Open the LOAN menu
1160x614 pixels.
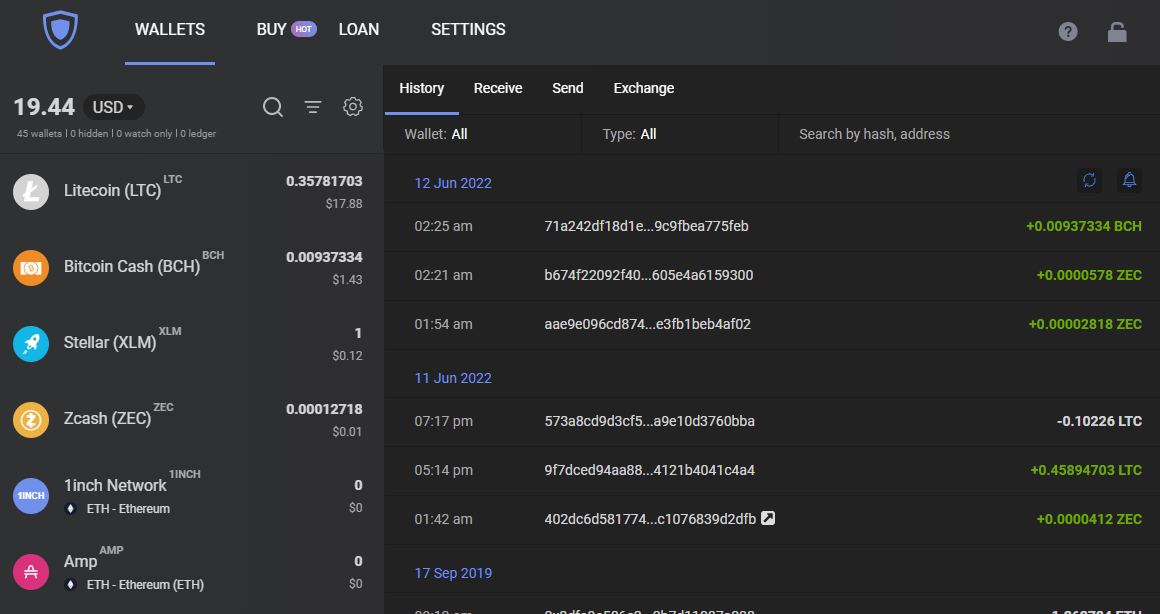click(359, 30)
